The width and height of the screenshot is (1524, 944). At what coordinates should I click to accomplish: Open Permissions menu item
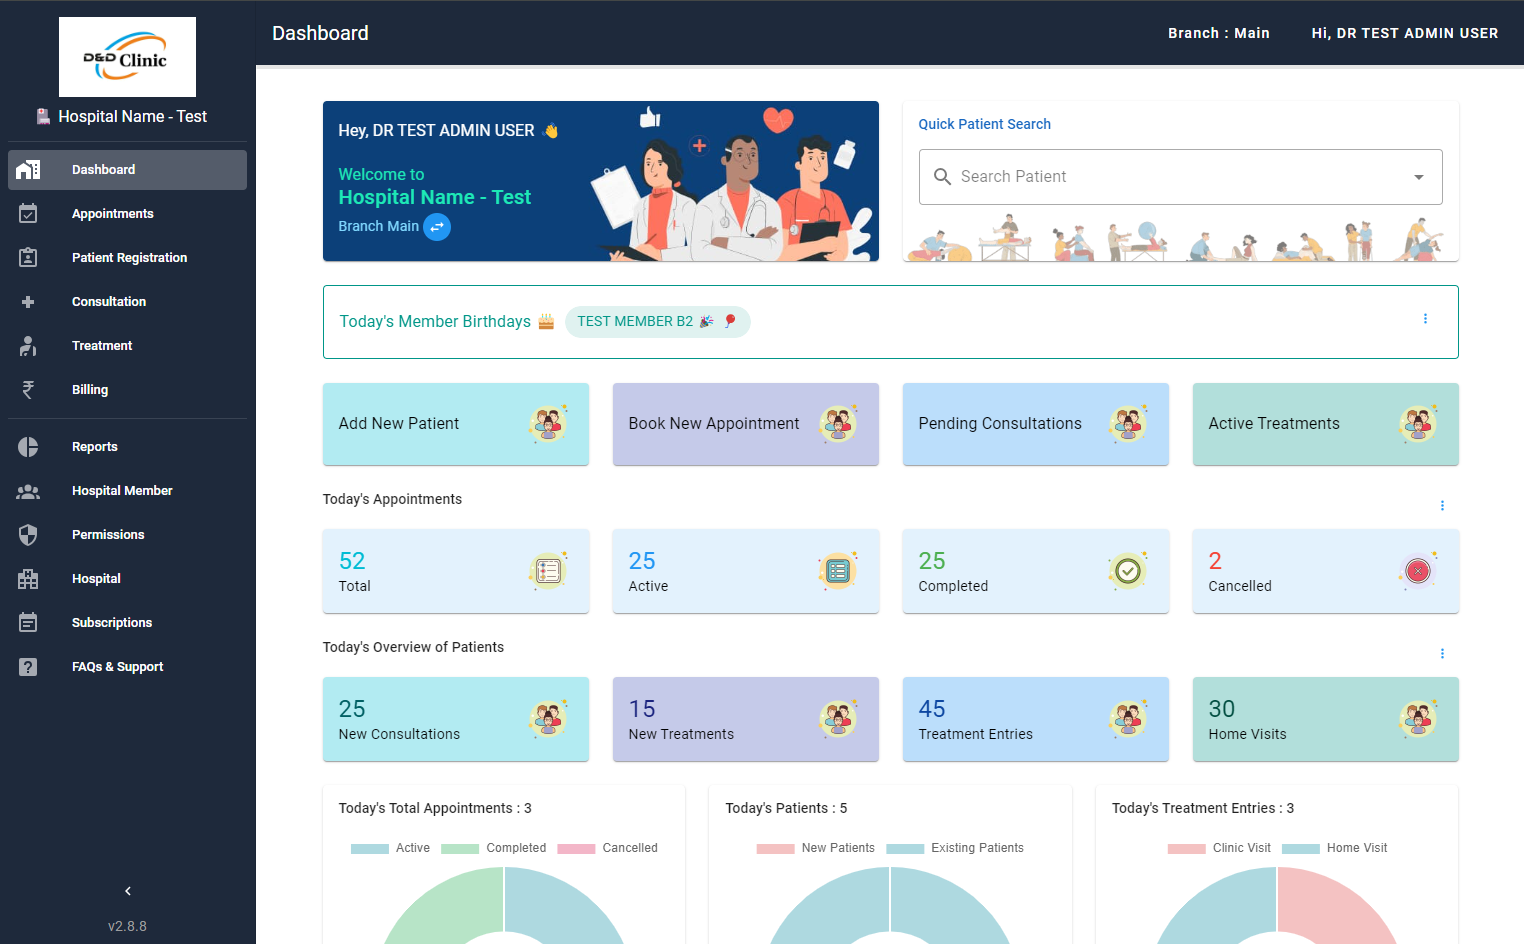point(127,535)
